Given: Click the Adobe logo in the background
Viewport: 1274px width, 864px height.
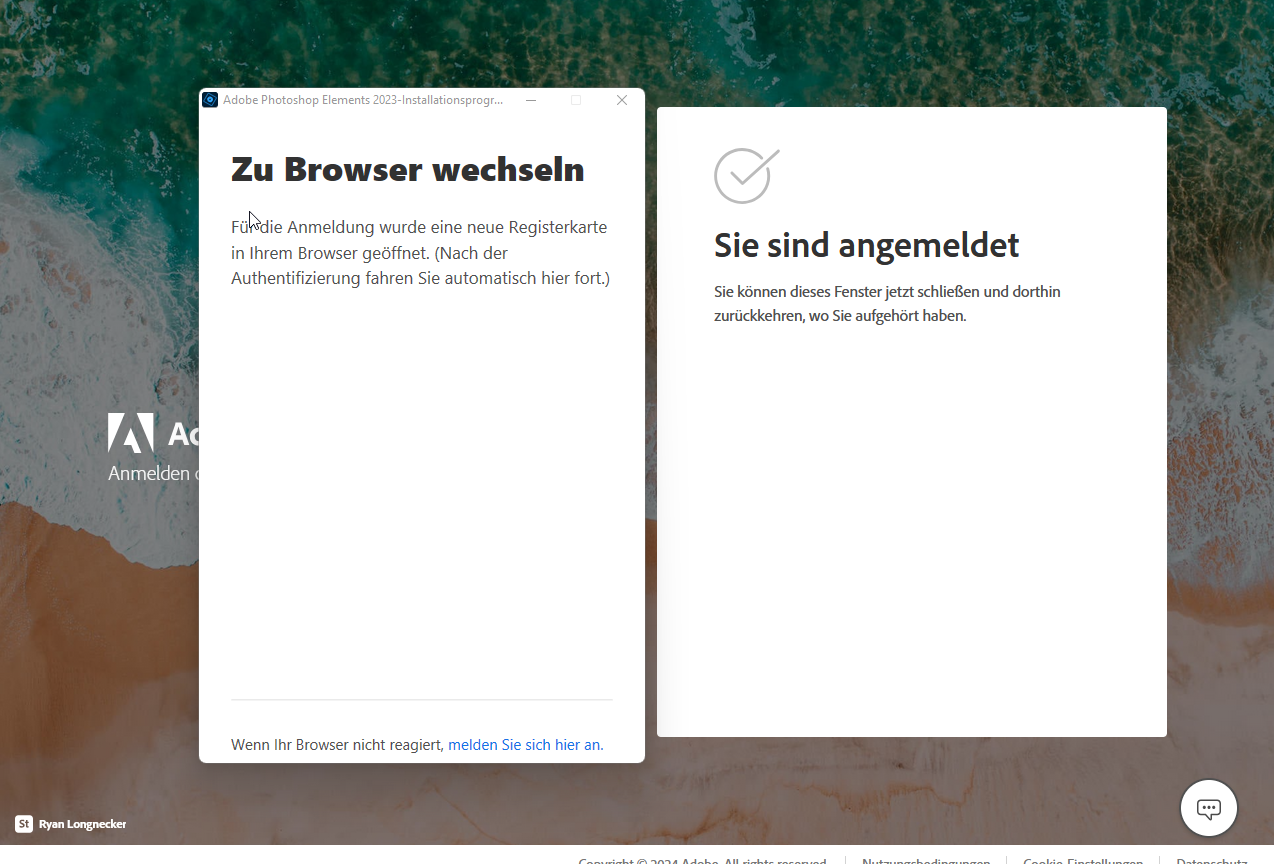Looking at the screenshot, I should click(x=131, y=434).
